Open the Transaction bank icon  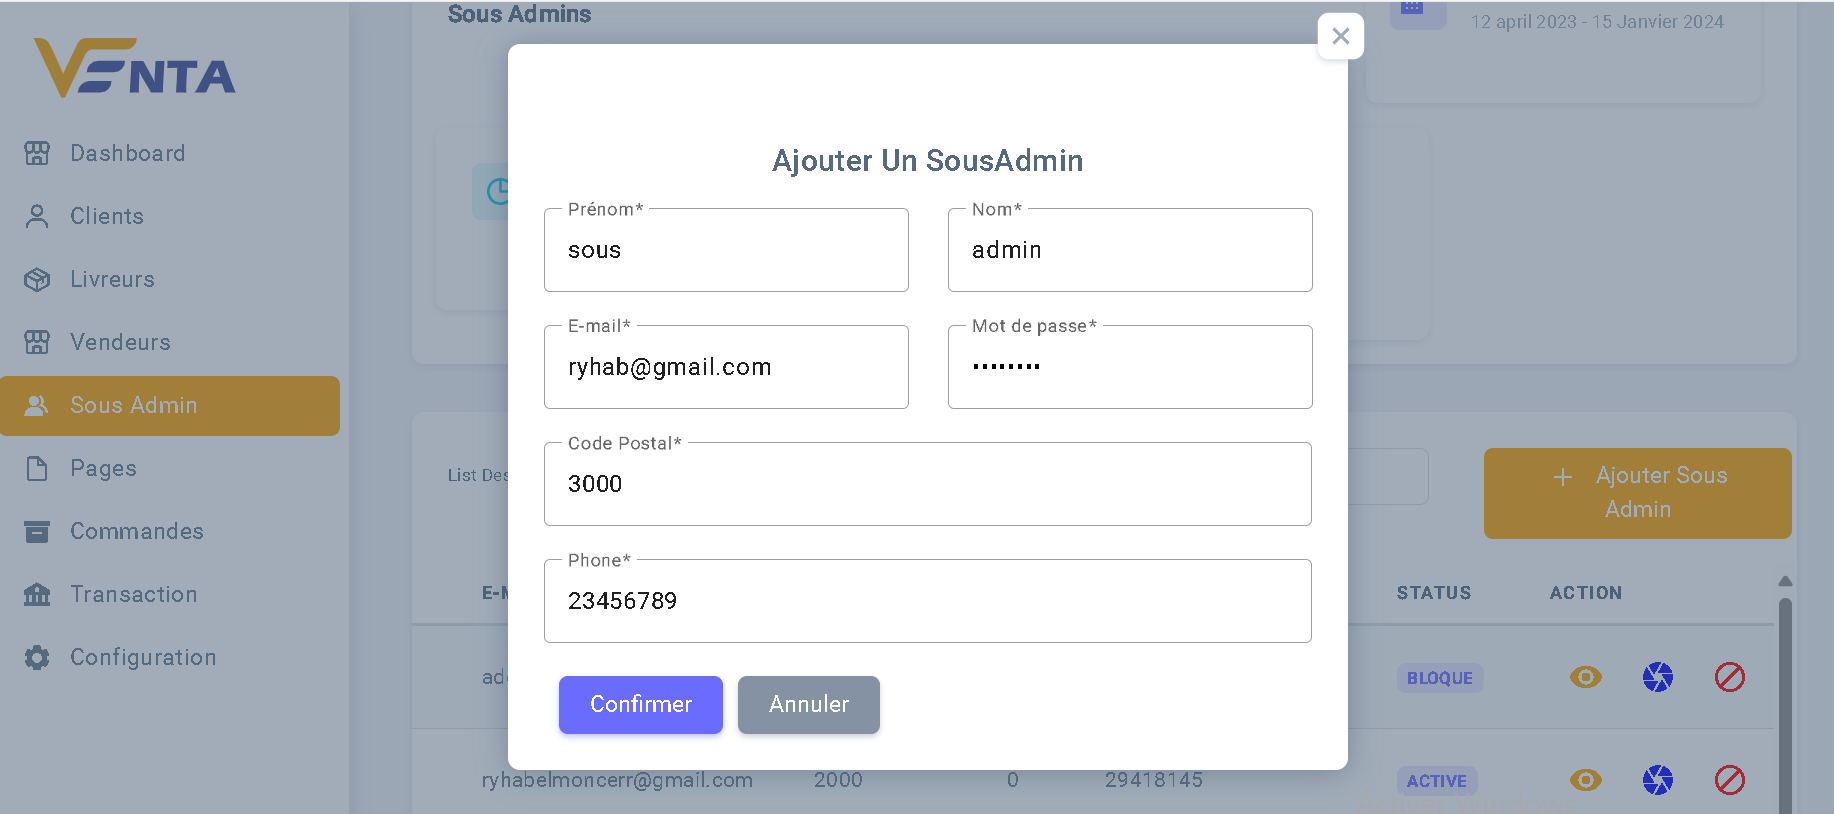point(37,594)
